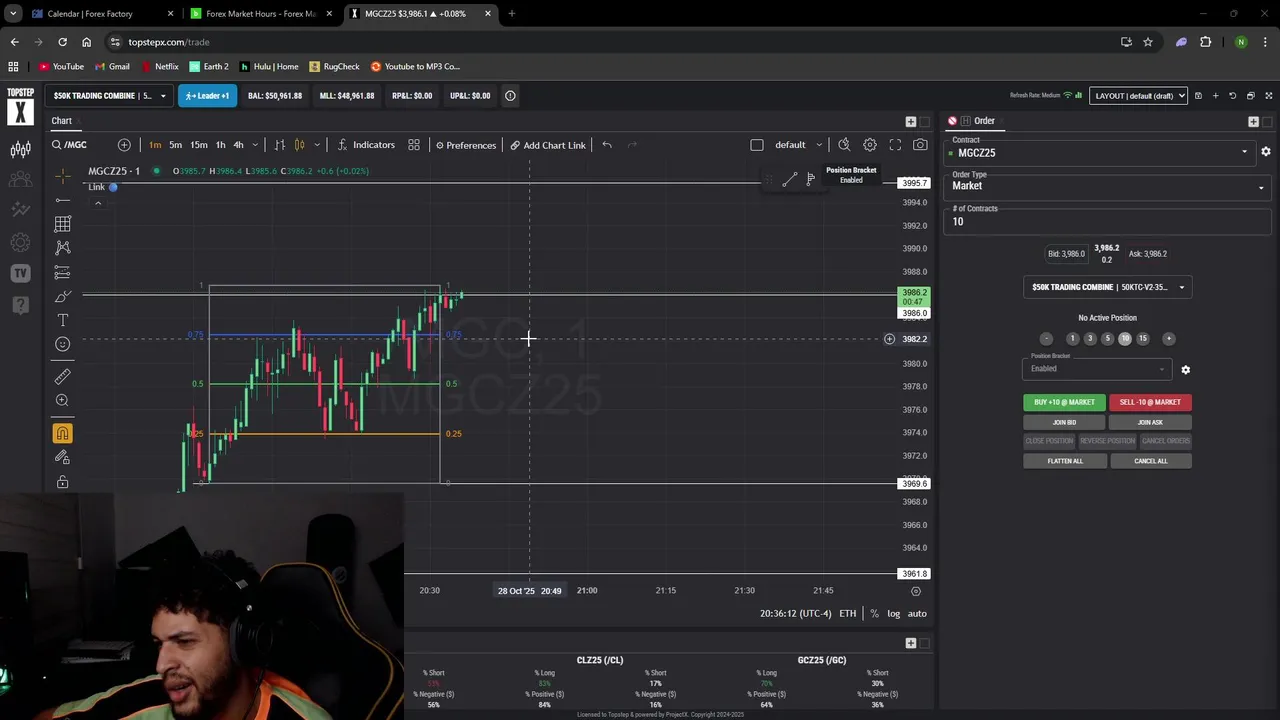This screenshot has width=1280, height=720.
Task: Open the indicator templates grid icon
Action: tap(414, 145)
